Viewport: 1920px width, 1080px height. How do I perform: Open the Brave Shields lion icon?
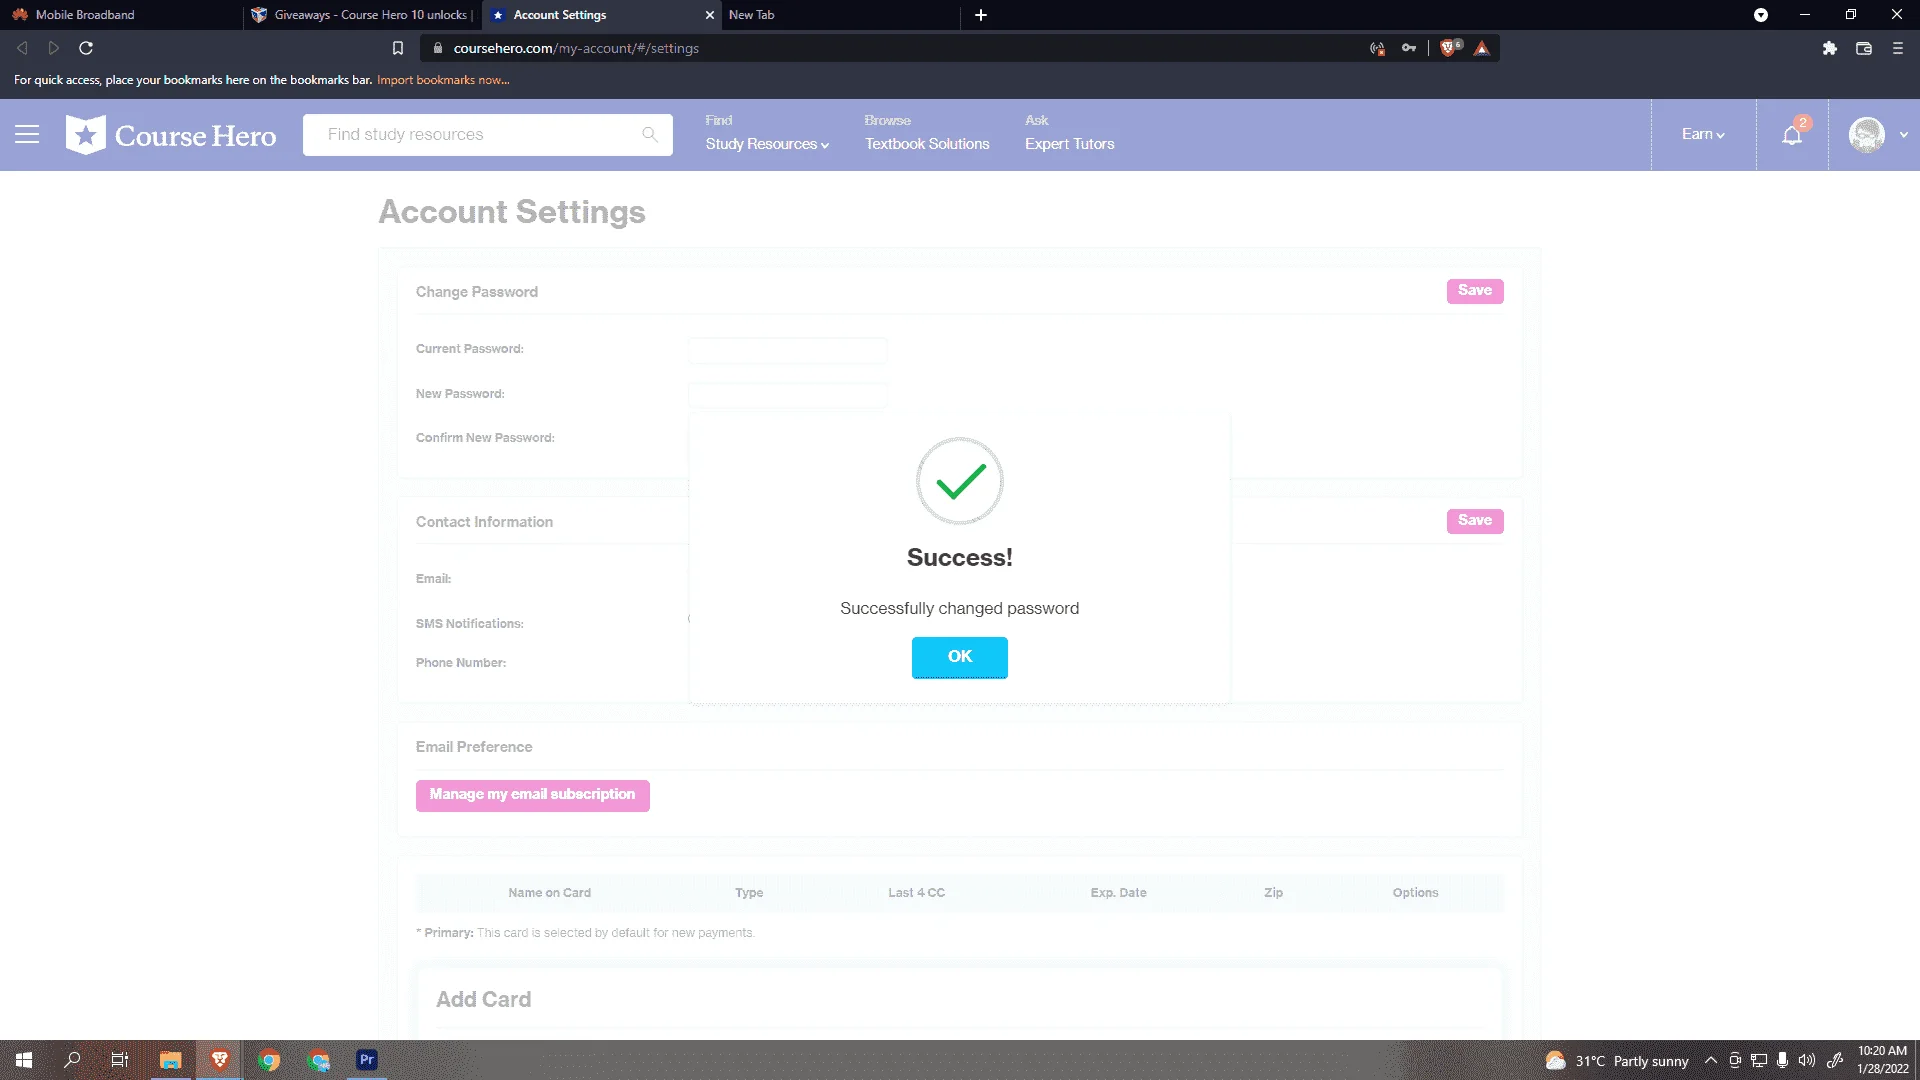tap(1449, 48)
